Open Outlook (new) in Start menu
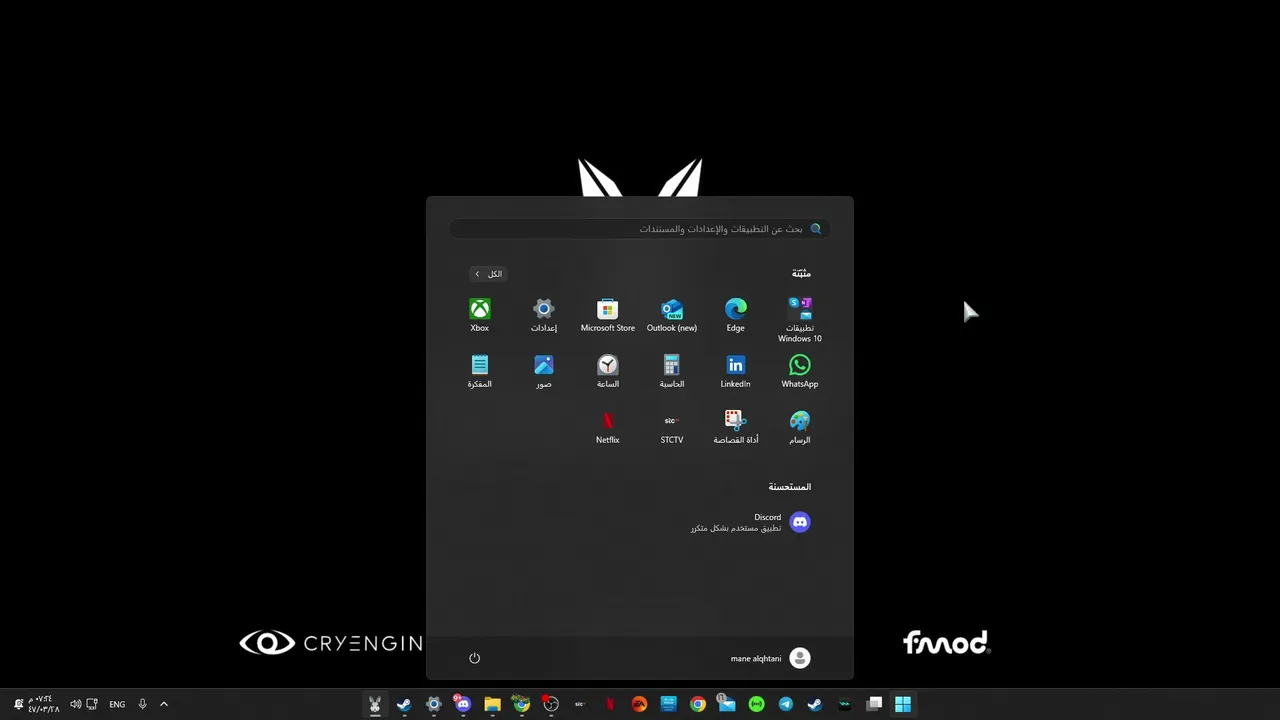1280x720 pixels. (672, 315)
